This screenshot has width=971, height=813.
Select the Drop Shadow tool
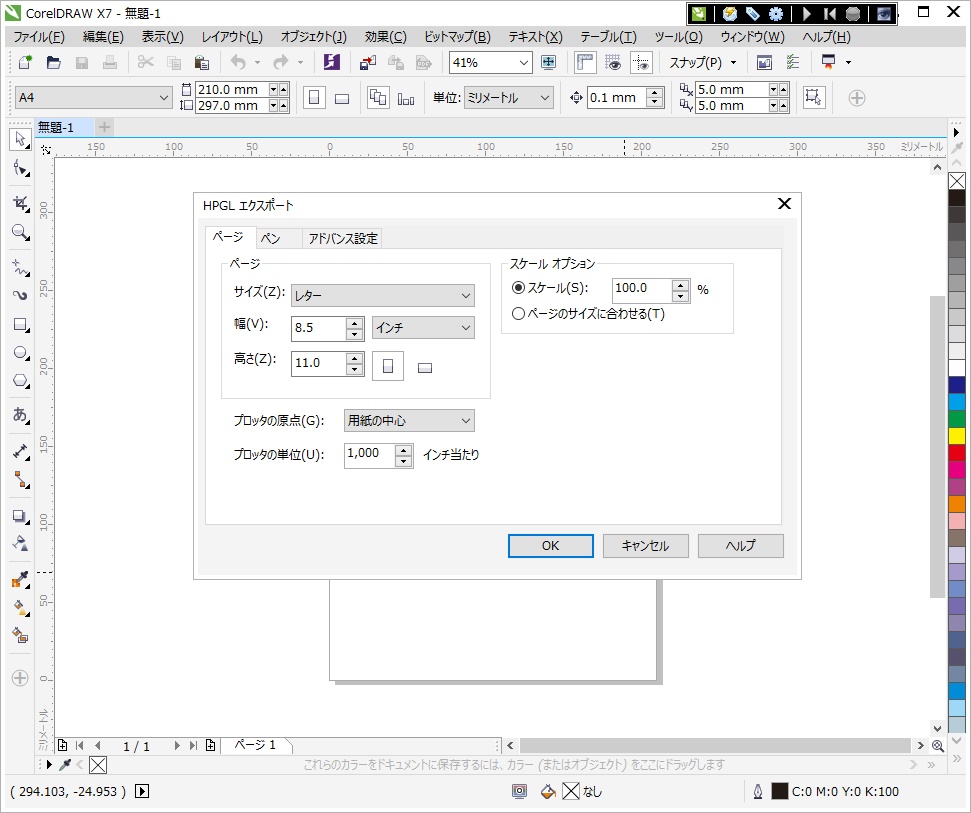[x=20, y=516]
